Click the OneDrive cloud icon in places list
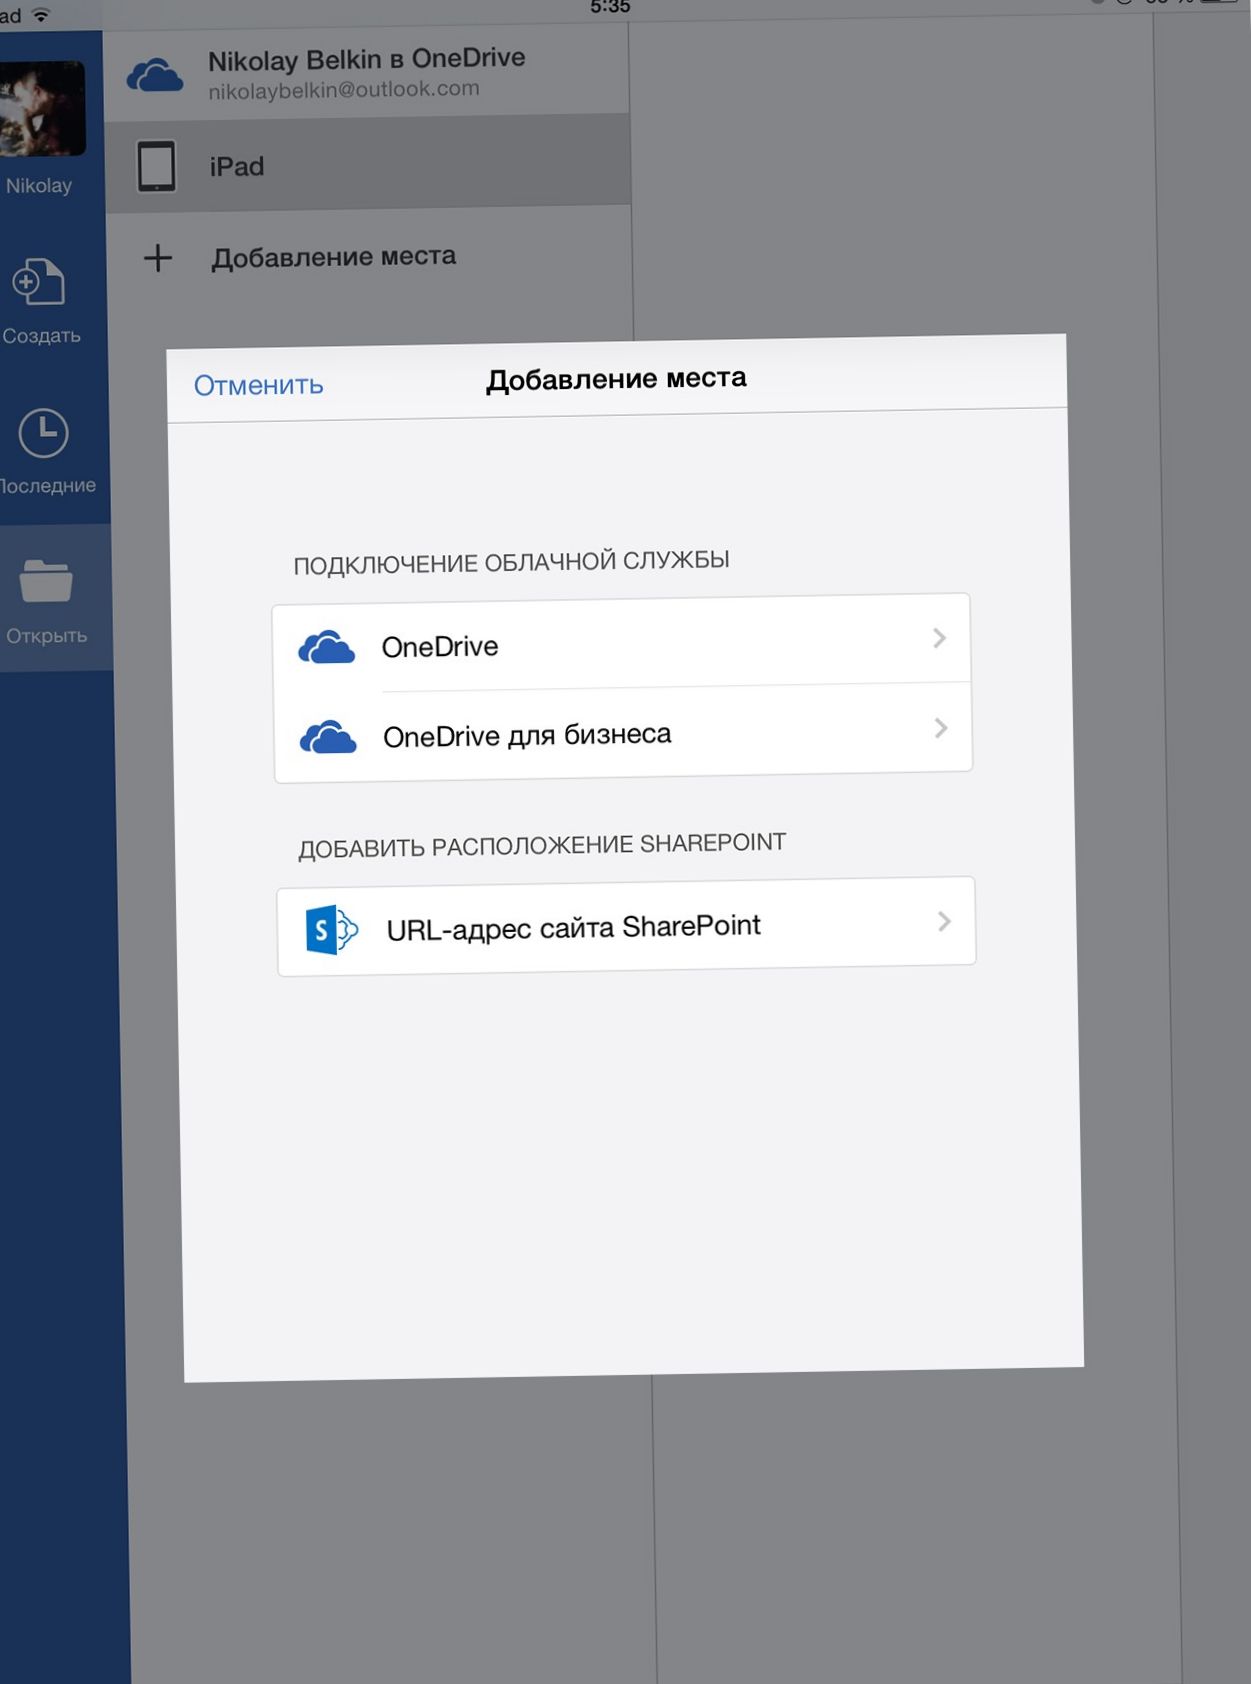The height and width of the screenshot is (1684, 1251). point(155,76)
